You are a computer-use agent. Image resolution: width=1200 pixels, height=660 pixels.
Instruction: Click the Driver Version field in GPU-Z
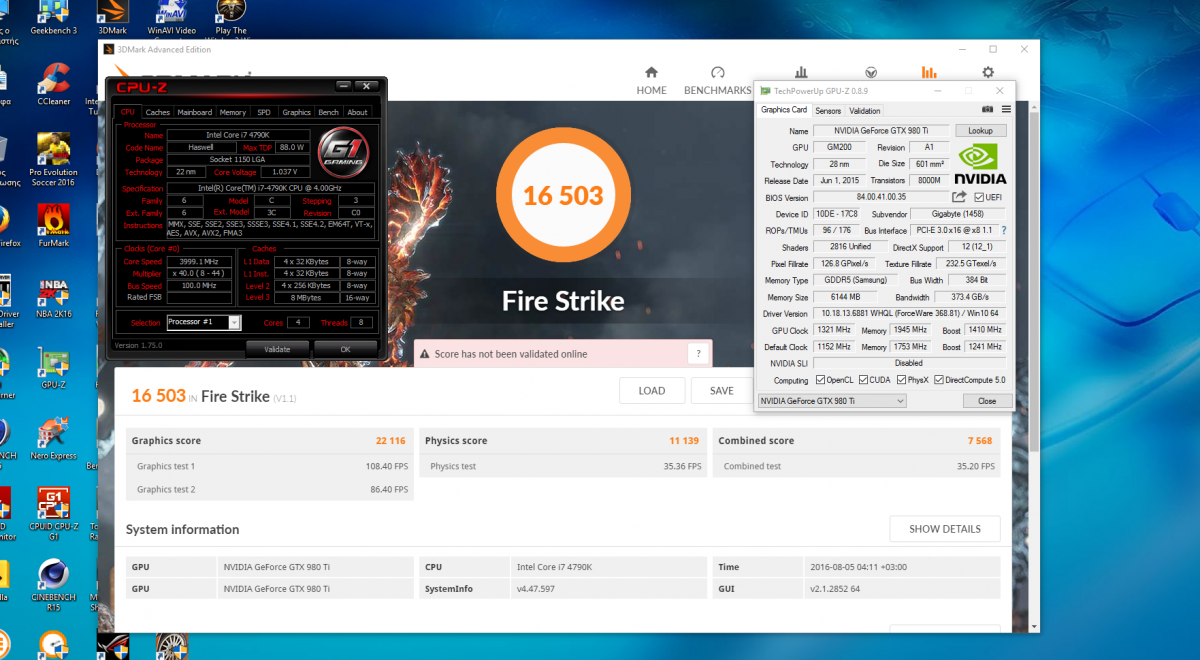click(909, 313)
